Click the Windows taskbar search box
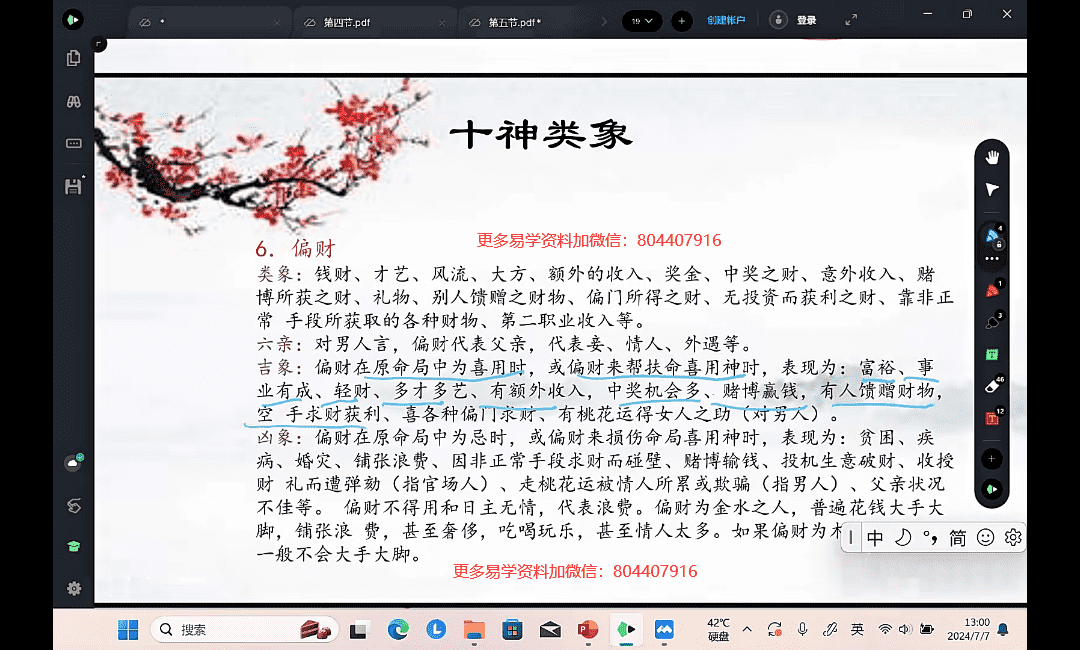 click(x=227, y=629)
